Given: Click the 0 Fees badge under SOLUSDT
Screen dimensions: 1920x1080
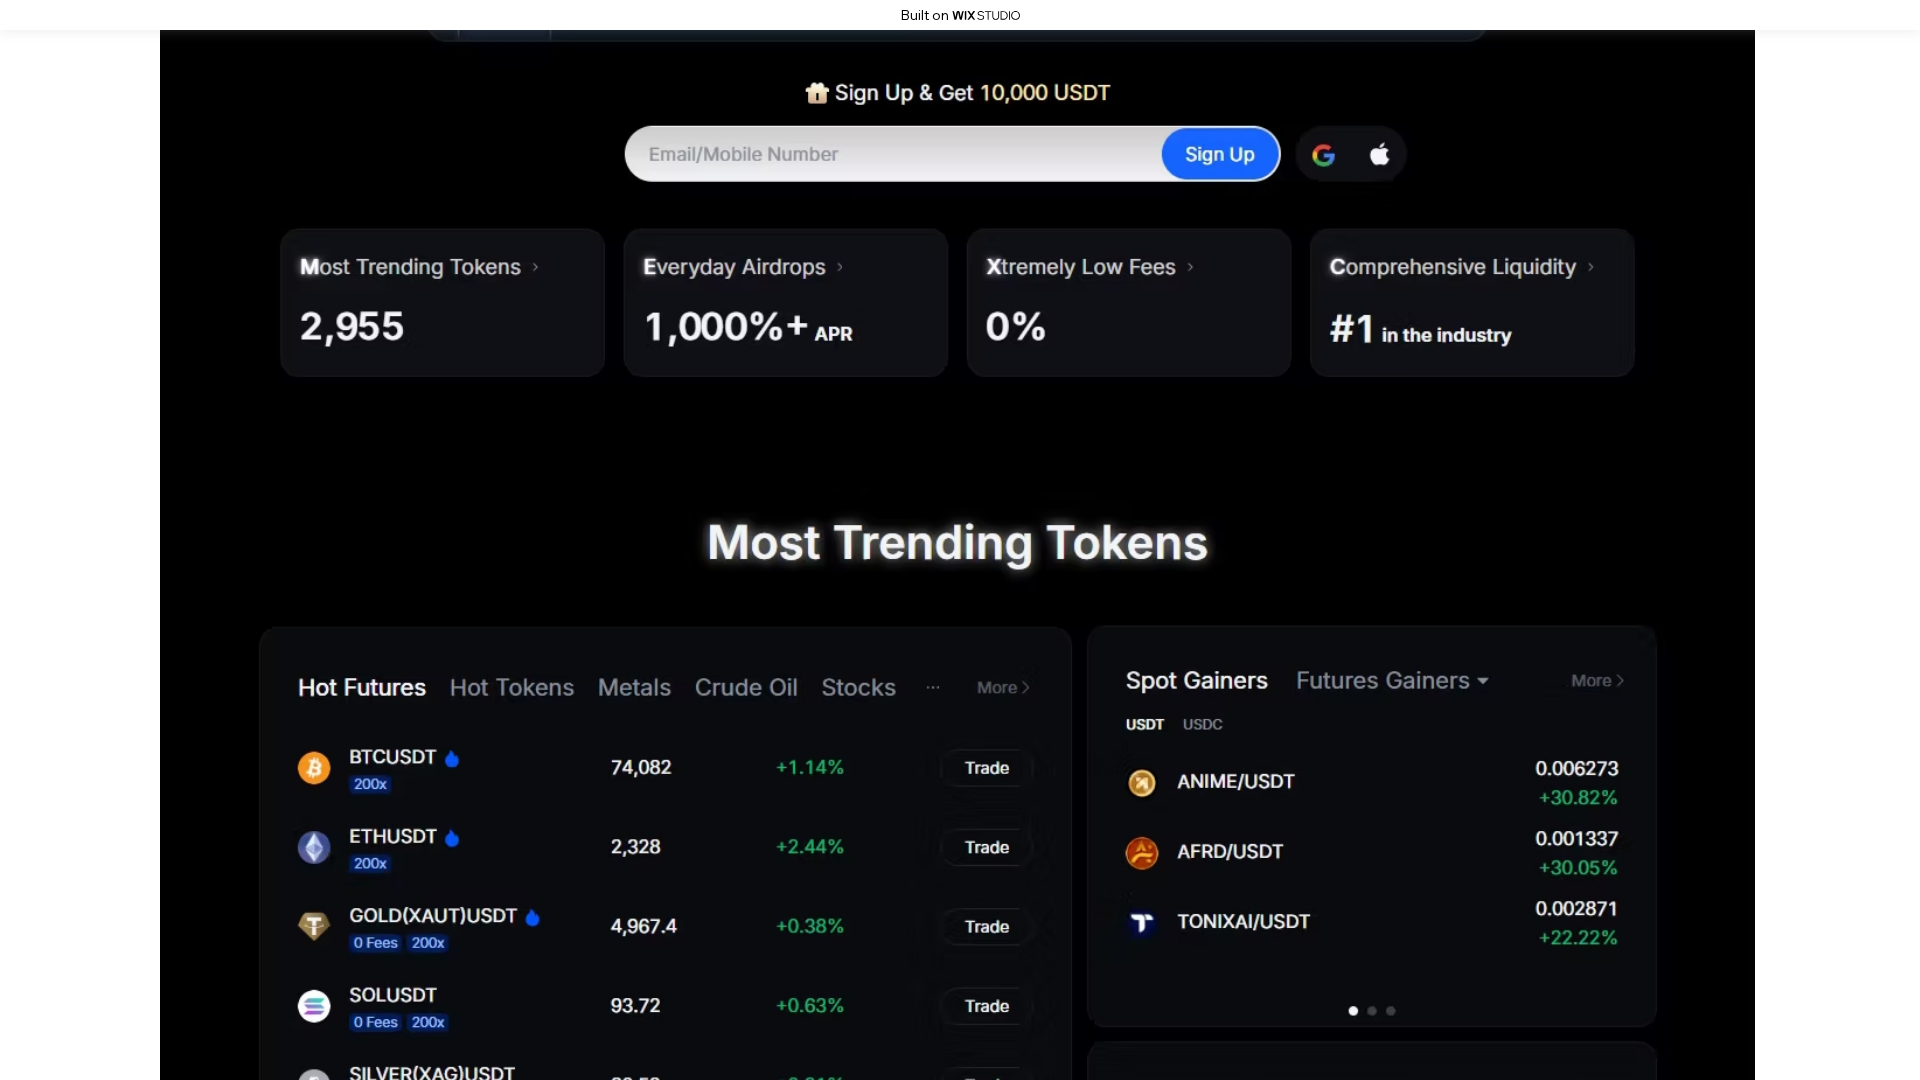Looking at the screenshot, I should 375,1023.
